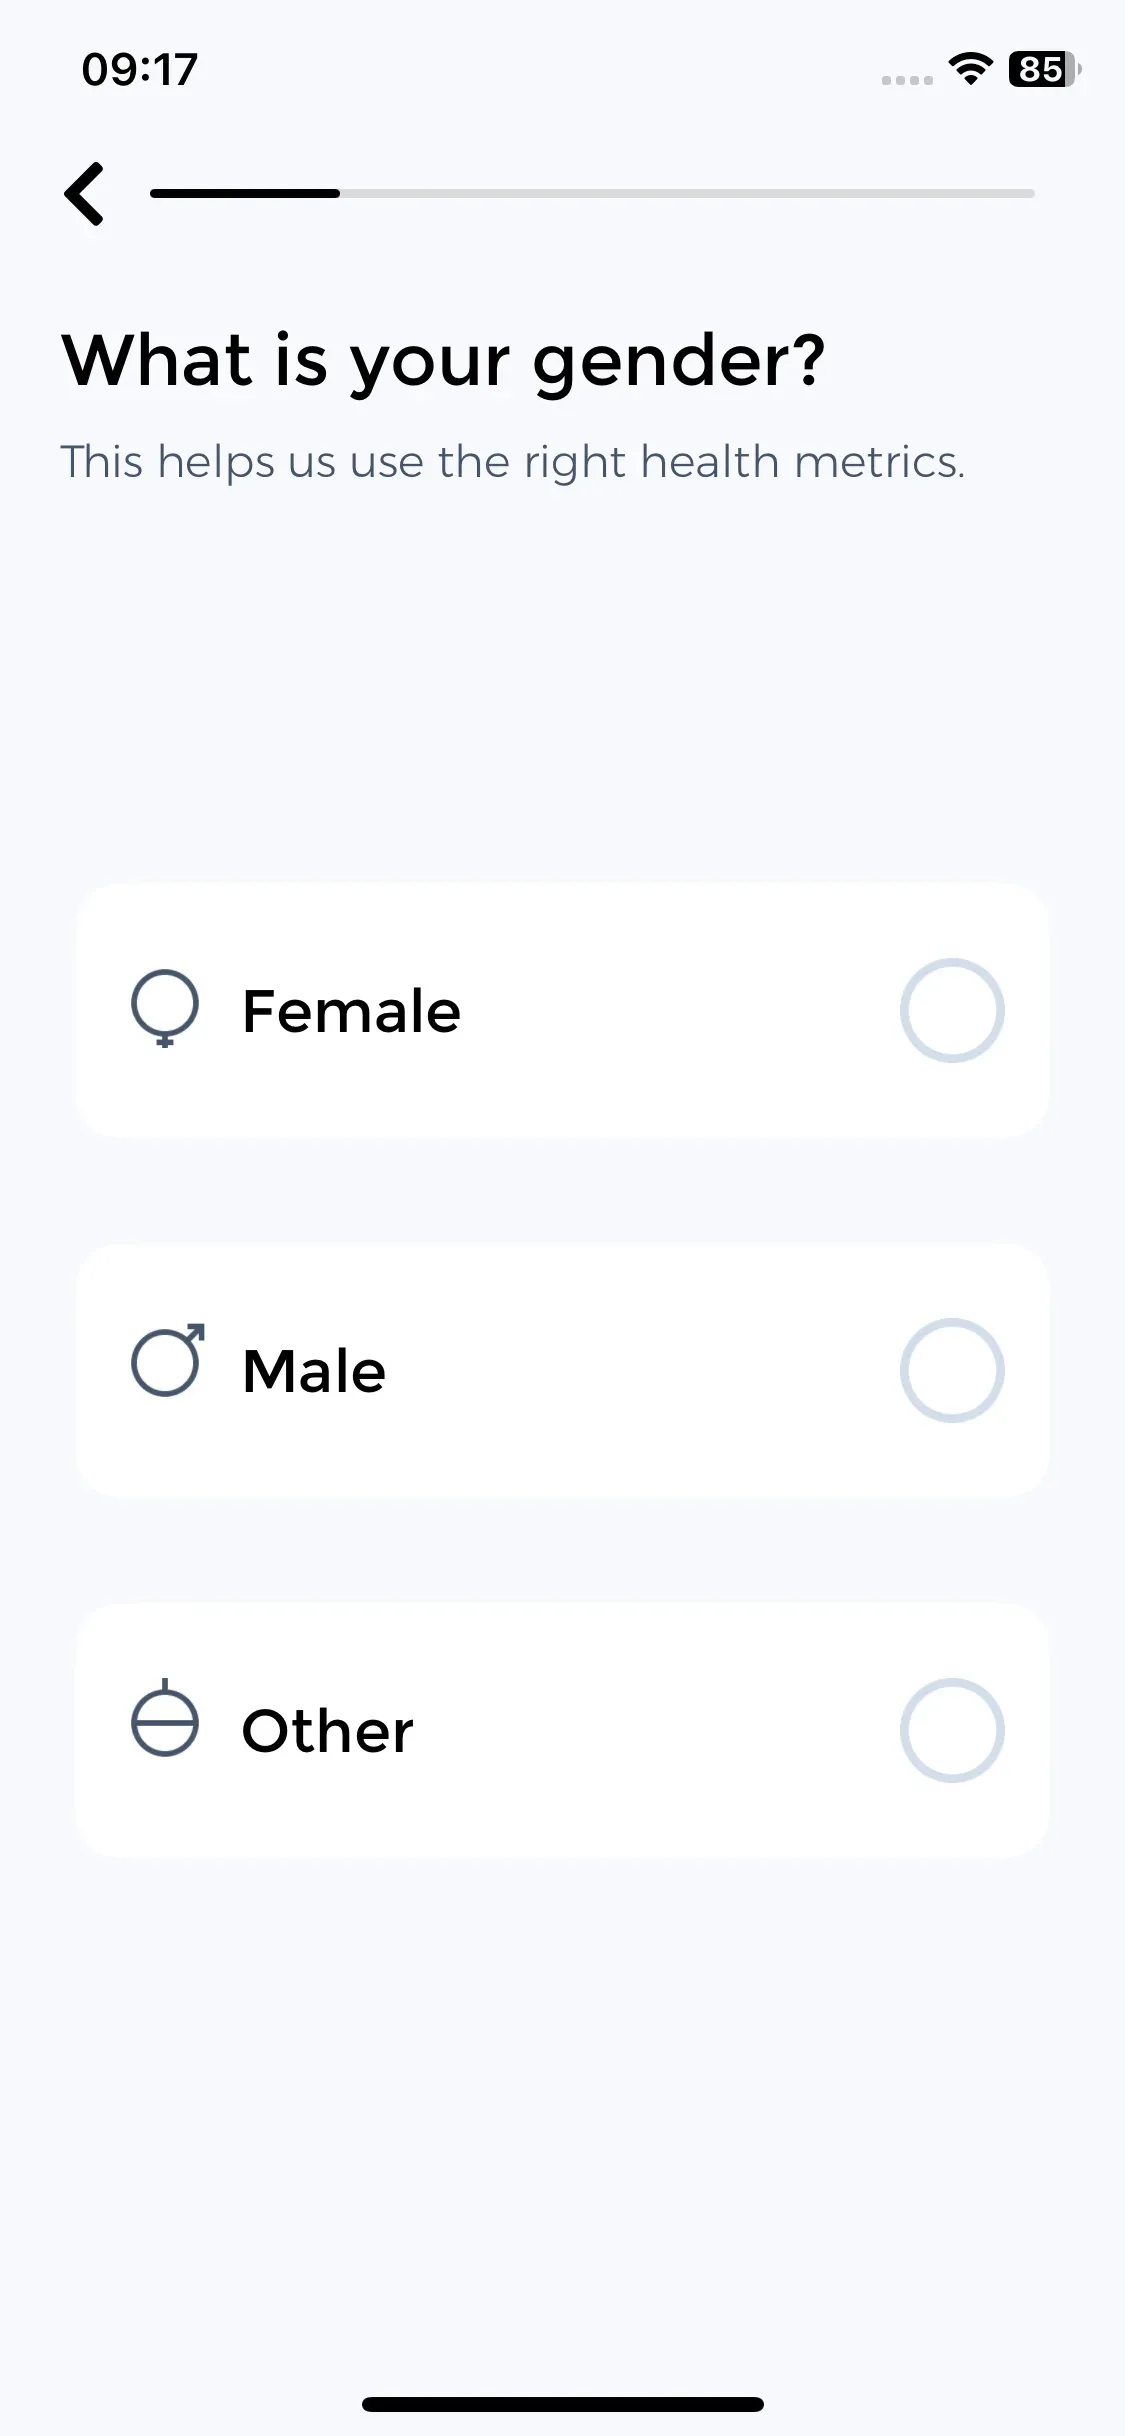Choose the Other option label
The image size is (1125, 2436).
[327, 1731]
